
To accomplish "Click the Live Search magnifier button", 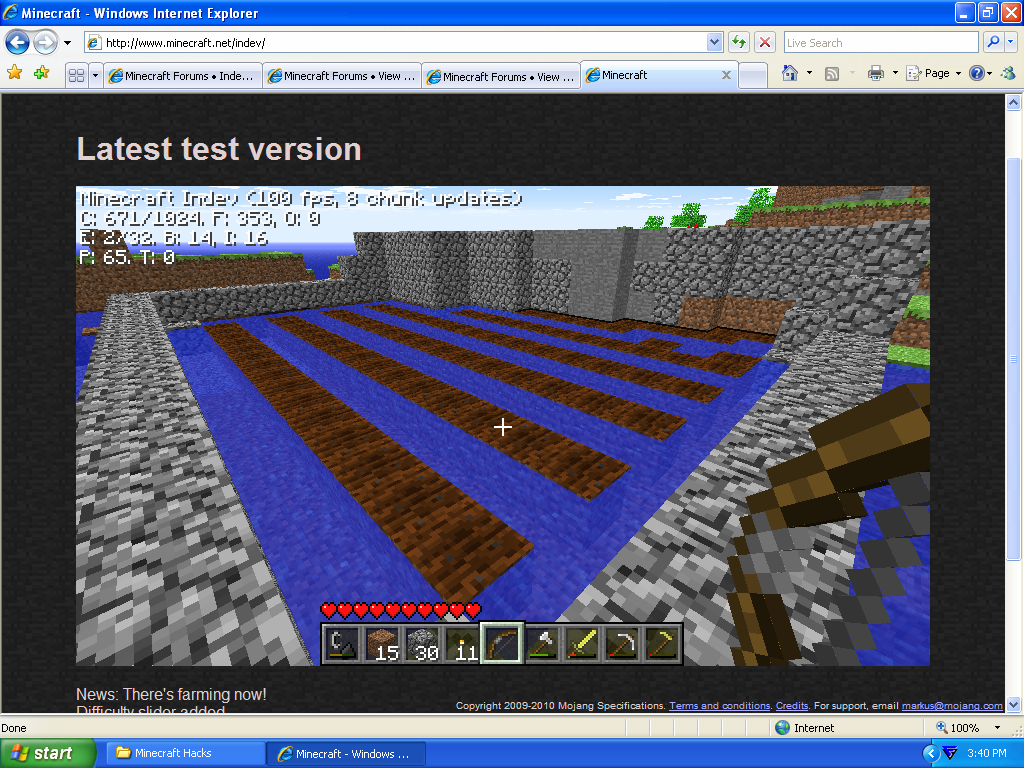I will coord(993,42).
